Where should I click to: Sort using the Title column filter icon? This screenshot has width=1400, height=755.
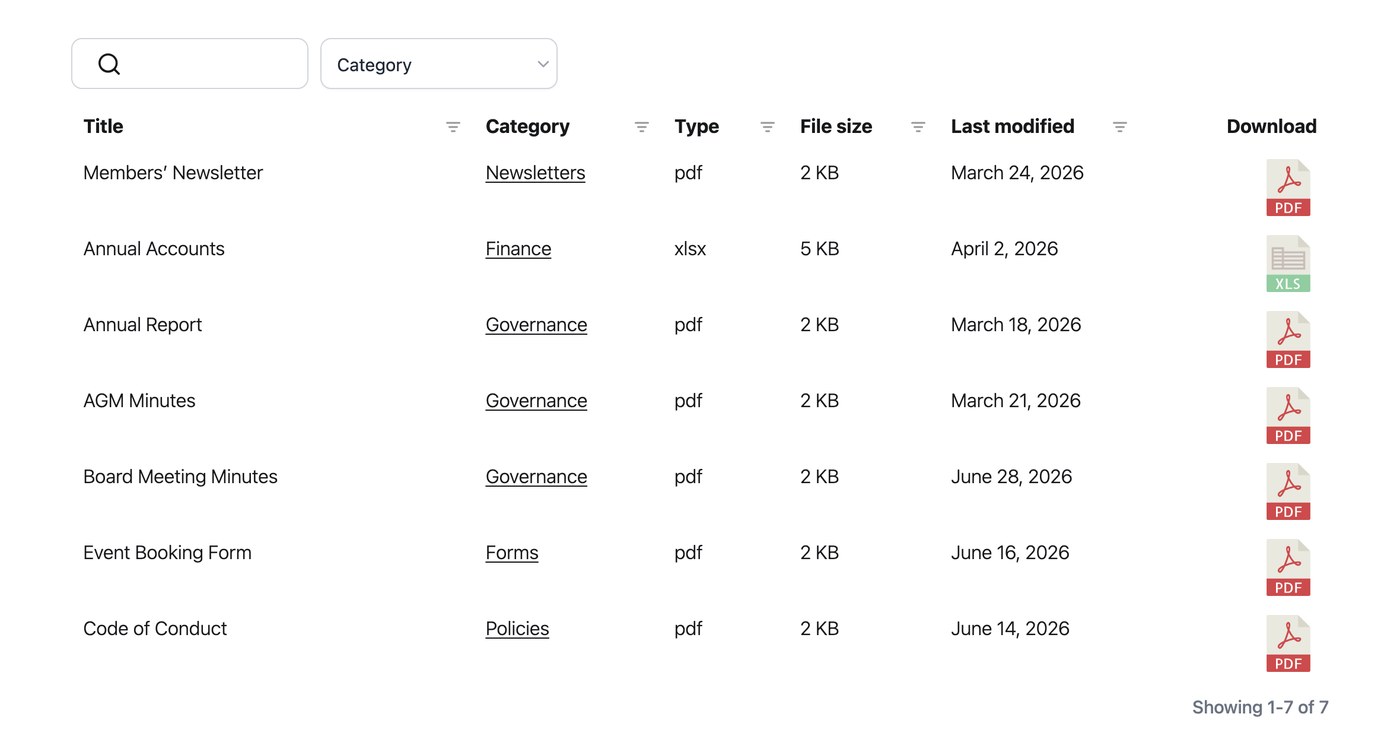coord(453,127)
